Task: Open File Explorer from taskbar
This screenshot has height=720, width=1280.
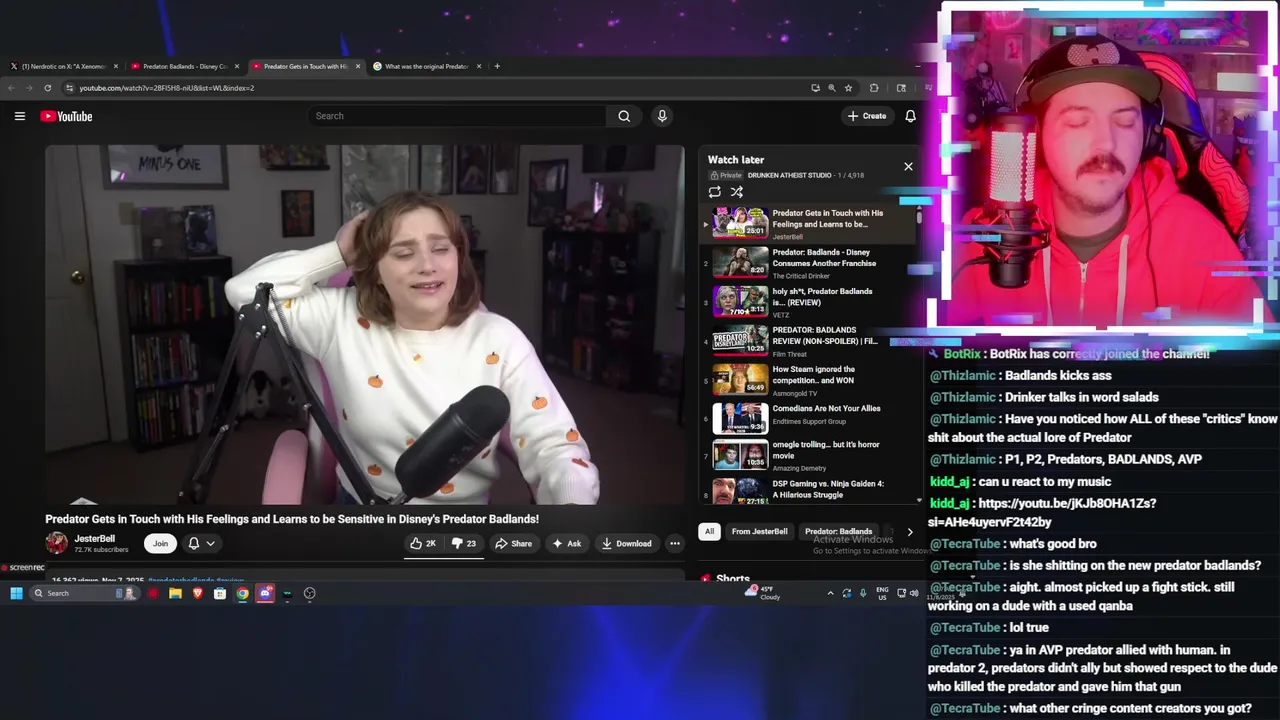Action: [x=175, y=593]
